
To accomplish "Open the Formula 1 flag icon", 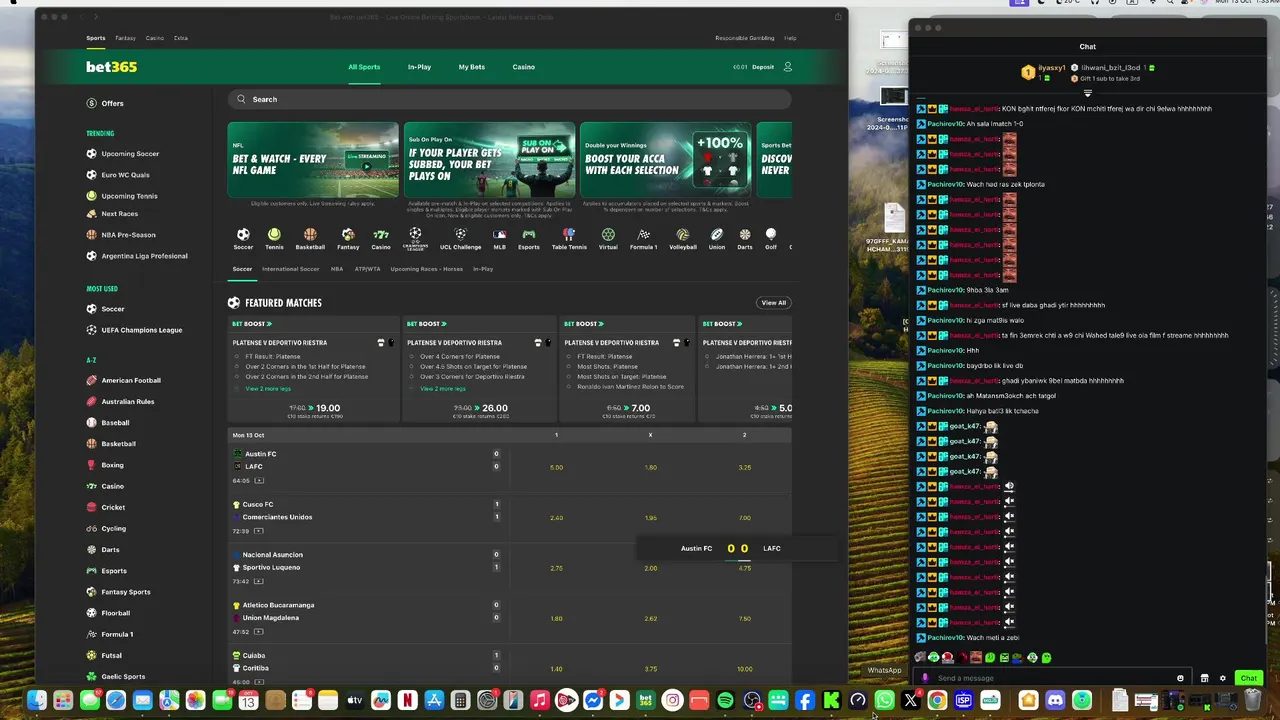I will (x=643, y=235).
